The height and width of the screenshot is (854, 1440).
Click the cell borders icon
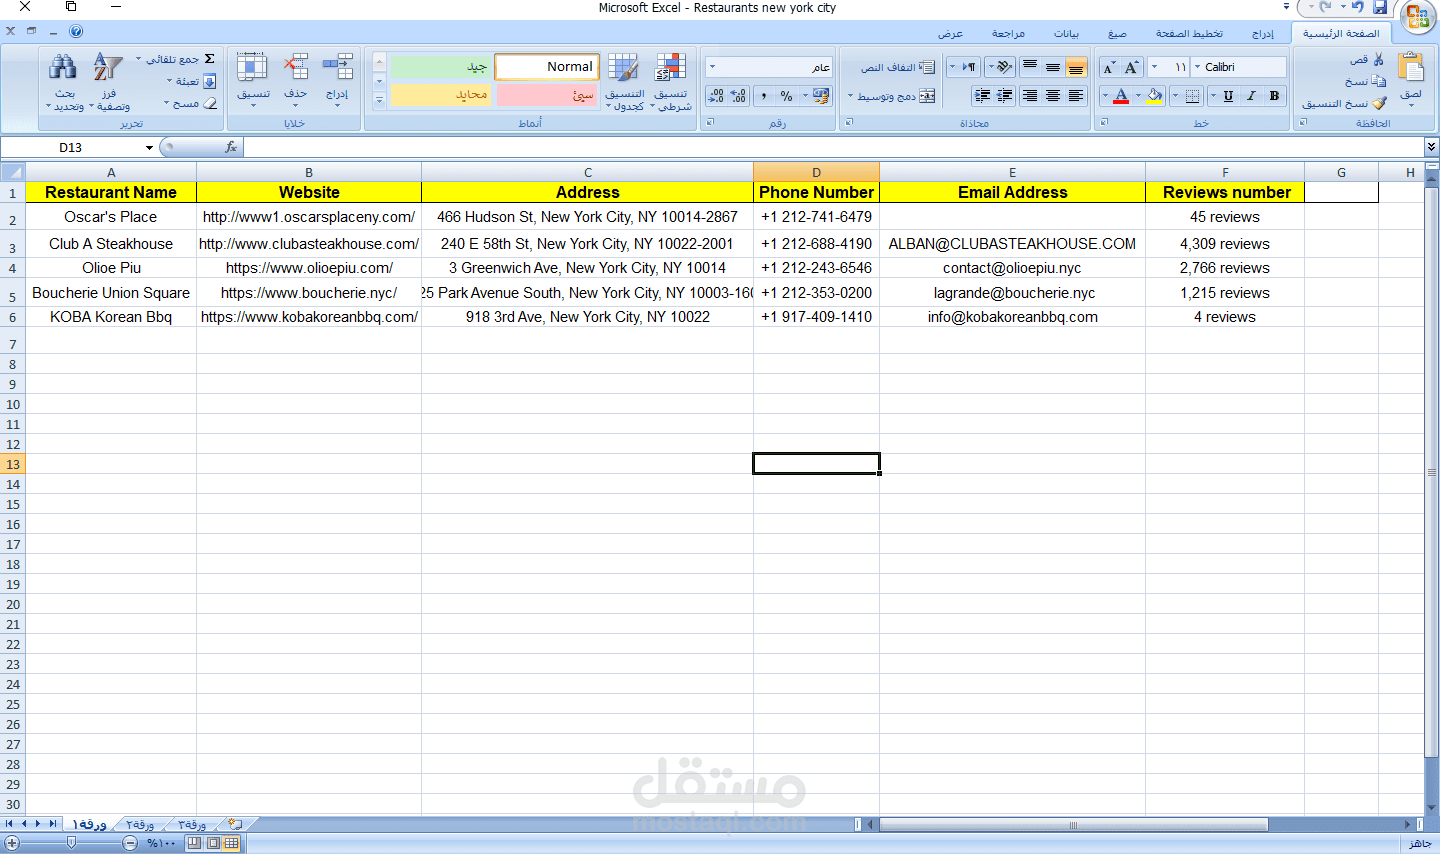tap(1192, 96)
